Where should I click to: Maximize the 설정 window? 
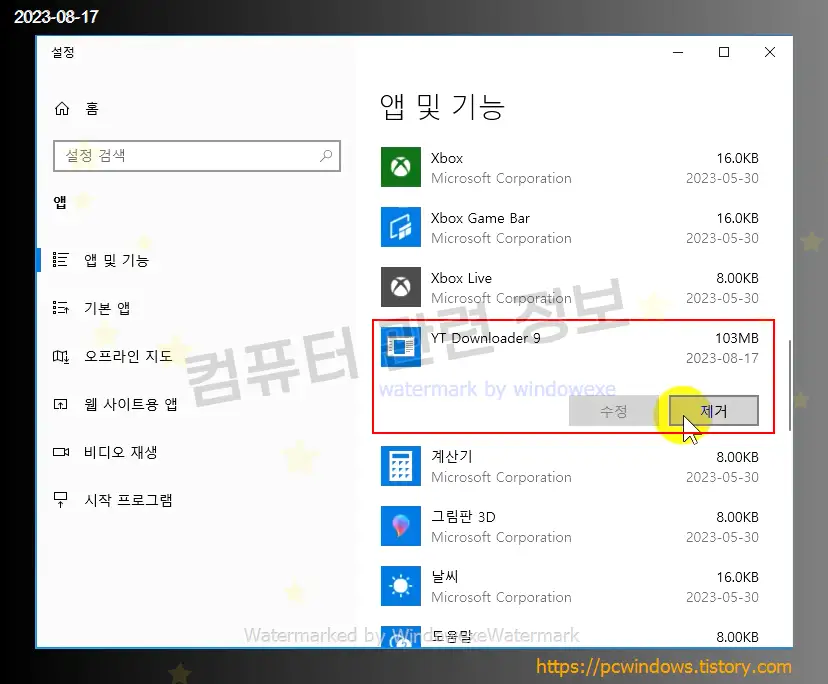724,52
